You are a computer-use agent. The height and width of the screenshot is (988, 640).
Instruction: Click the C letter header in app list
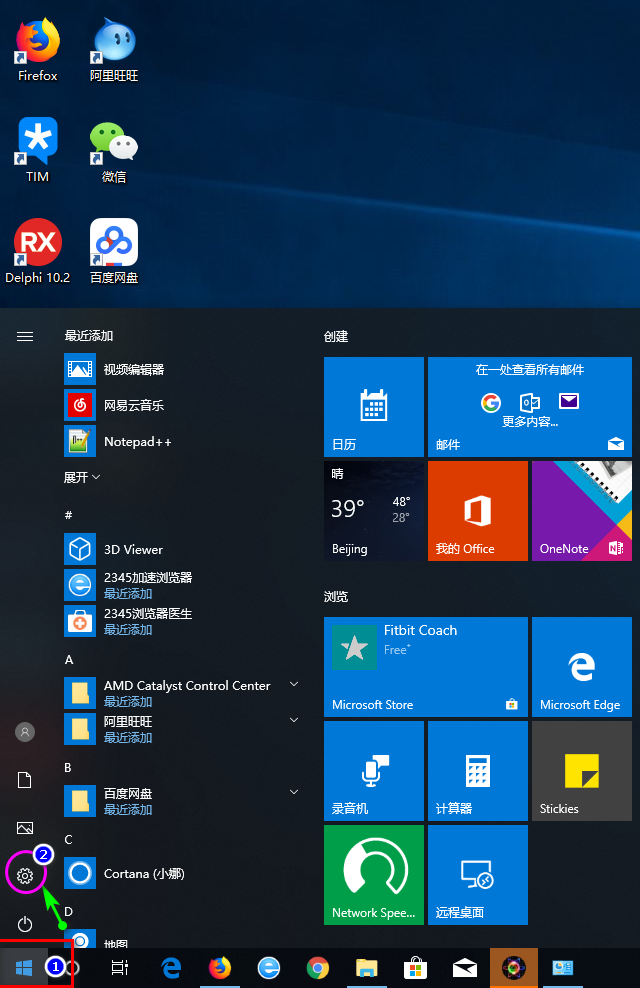pos(68,839)
